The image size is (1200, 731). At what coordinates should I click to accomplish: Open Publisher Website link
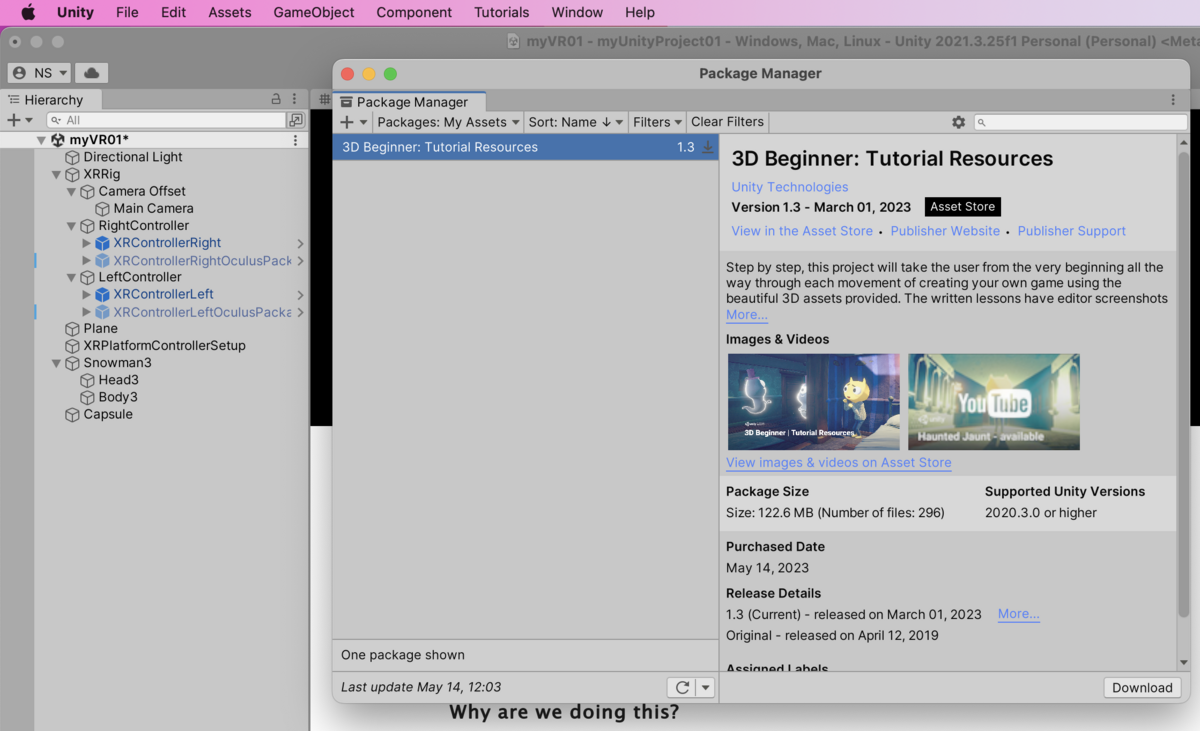pos(945,231)
